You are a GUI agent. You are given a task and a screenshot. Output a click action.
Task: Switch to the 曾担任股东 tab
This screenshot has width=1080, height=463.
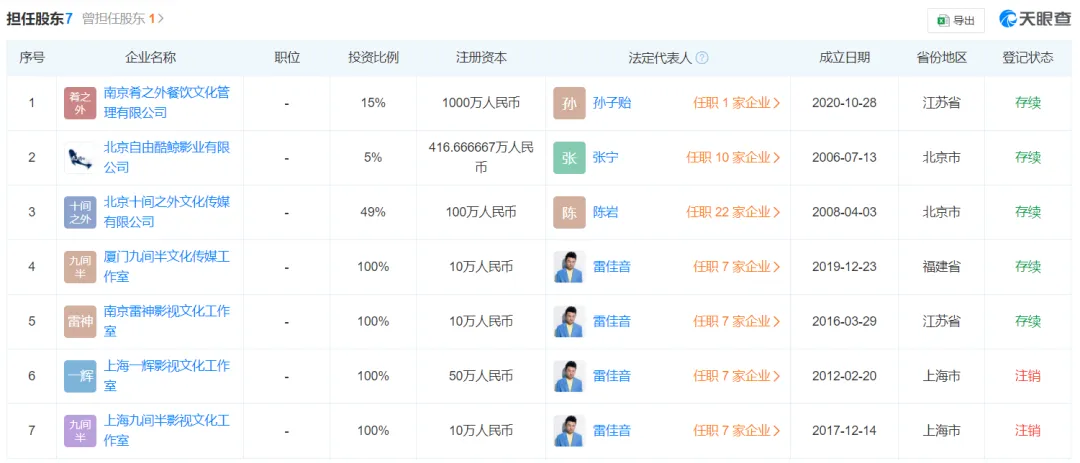122,19
